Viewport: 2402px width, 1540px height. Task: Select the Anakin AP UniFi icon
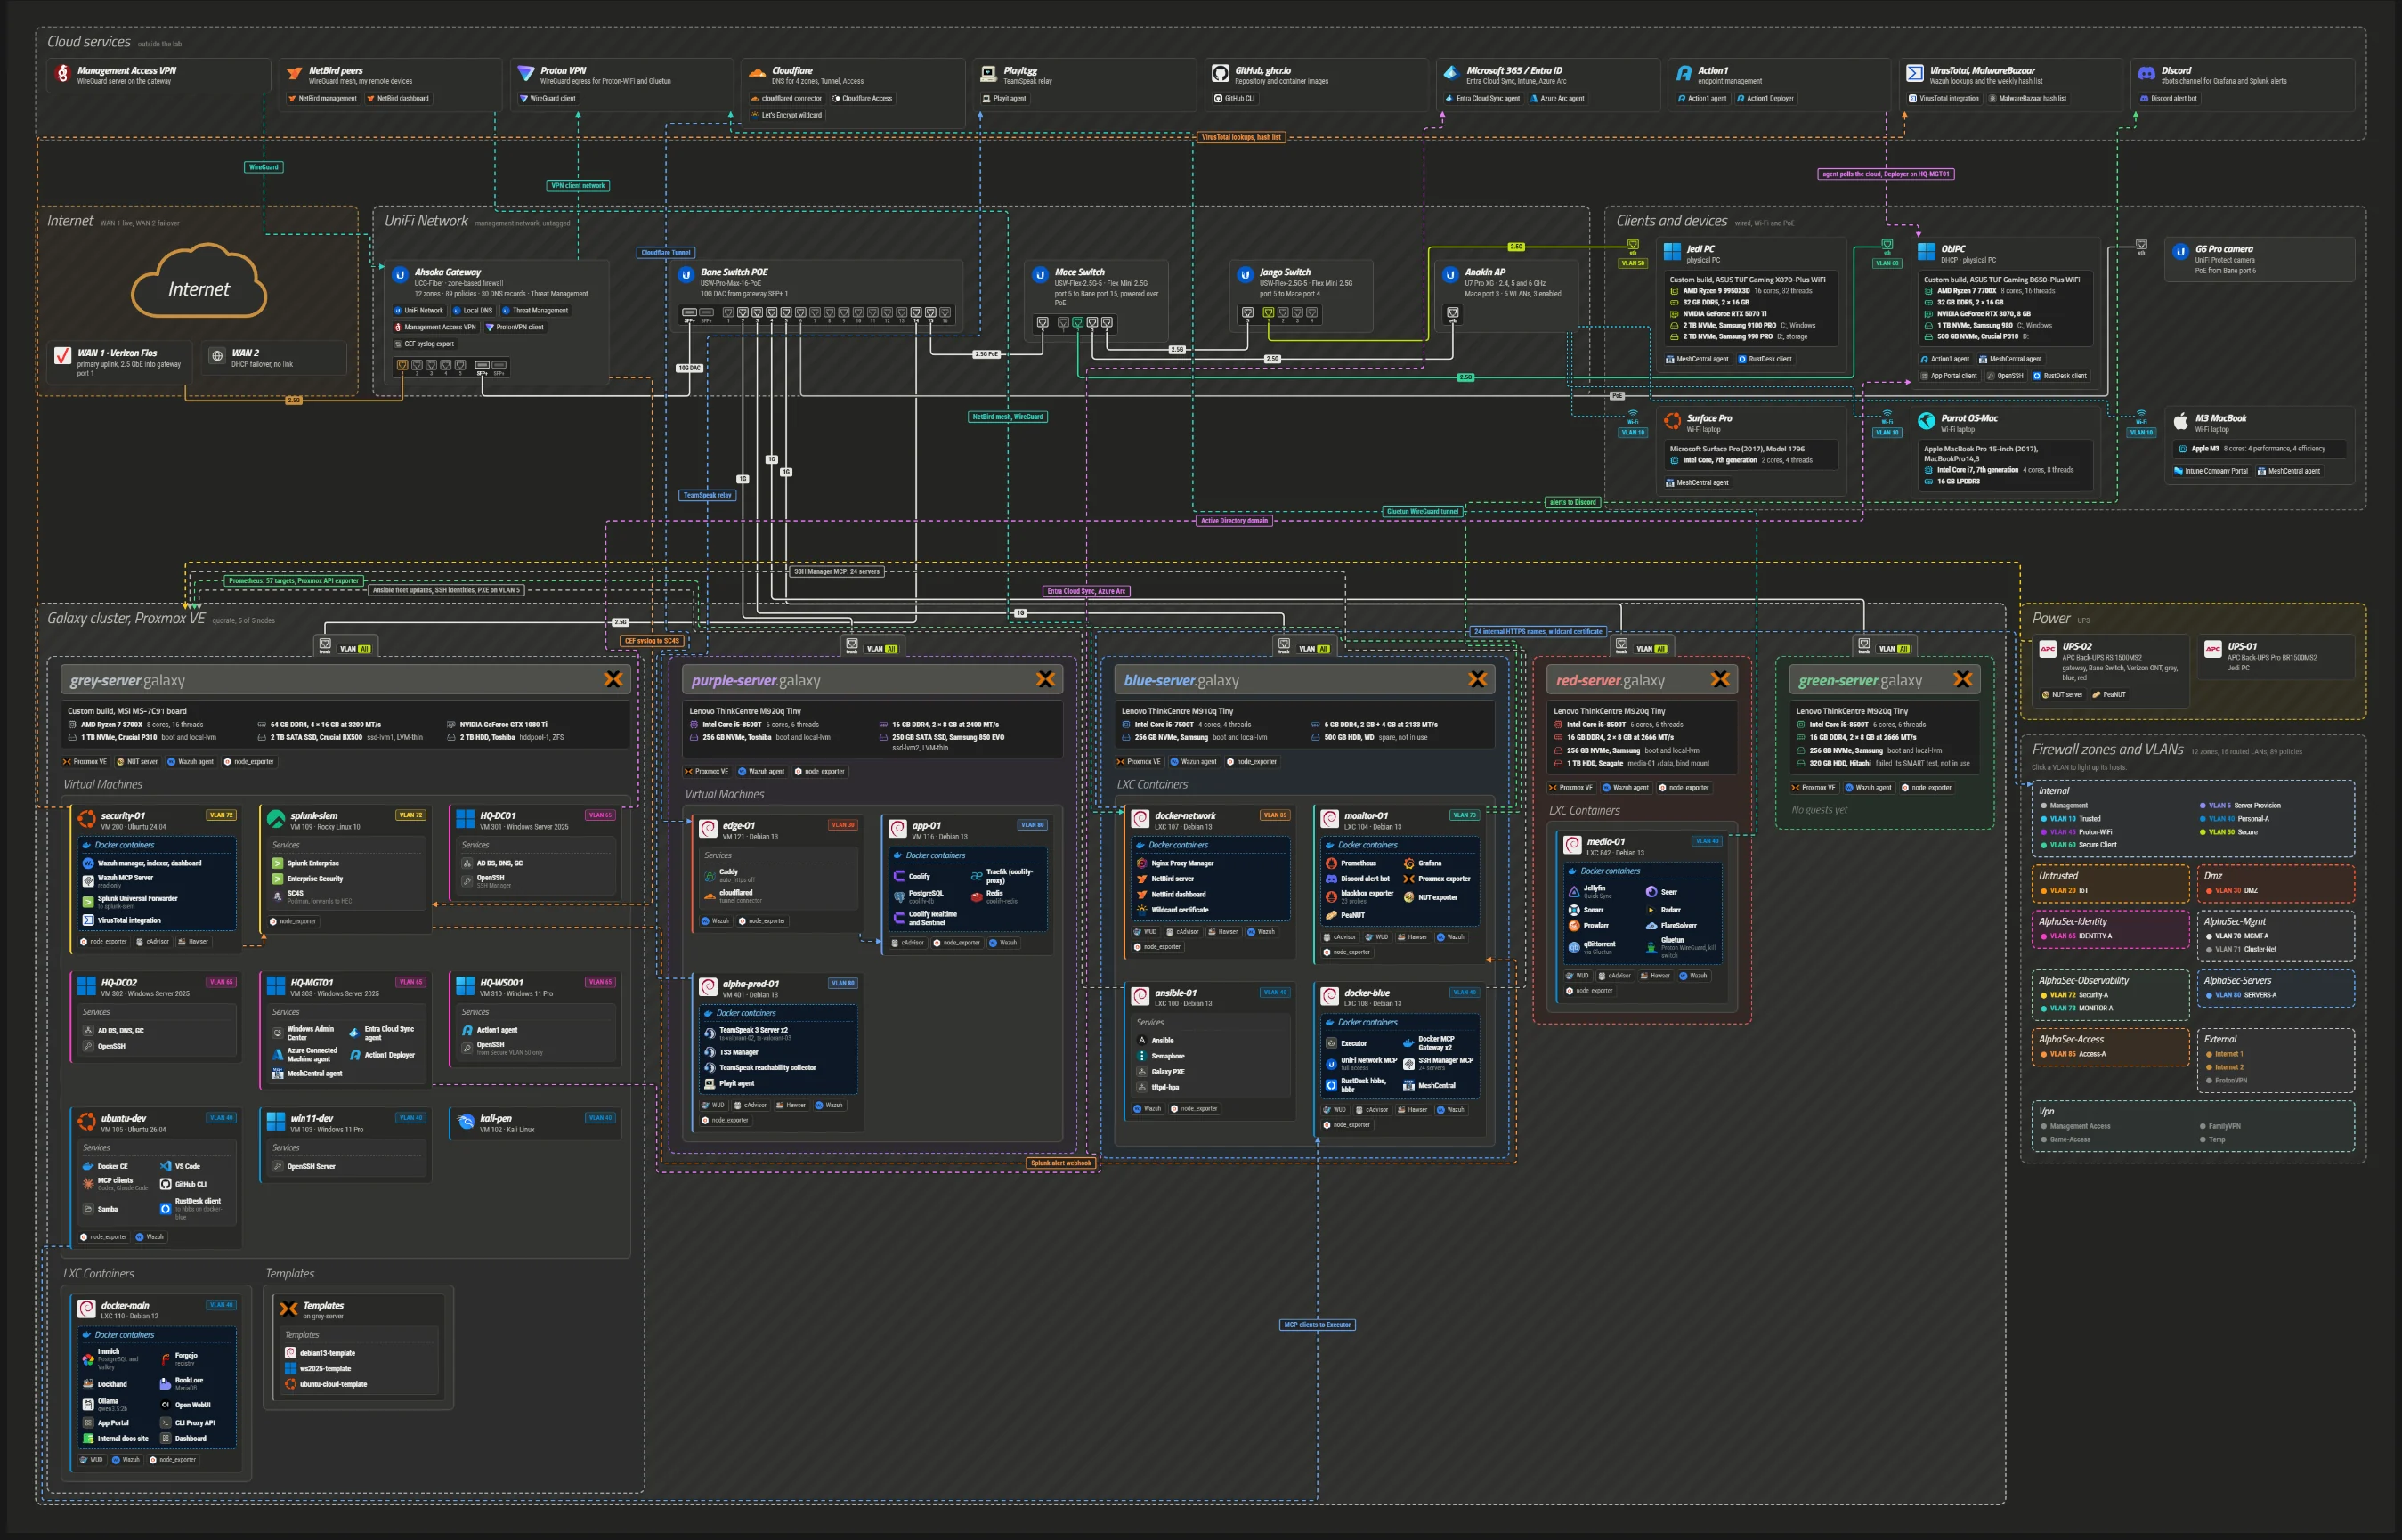[1450, 275]
